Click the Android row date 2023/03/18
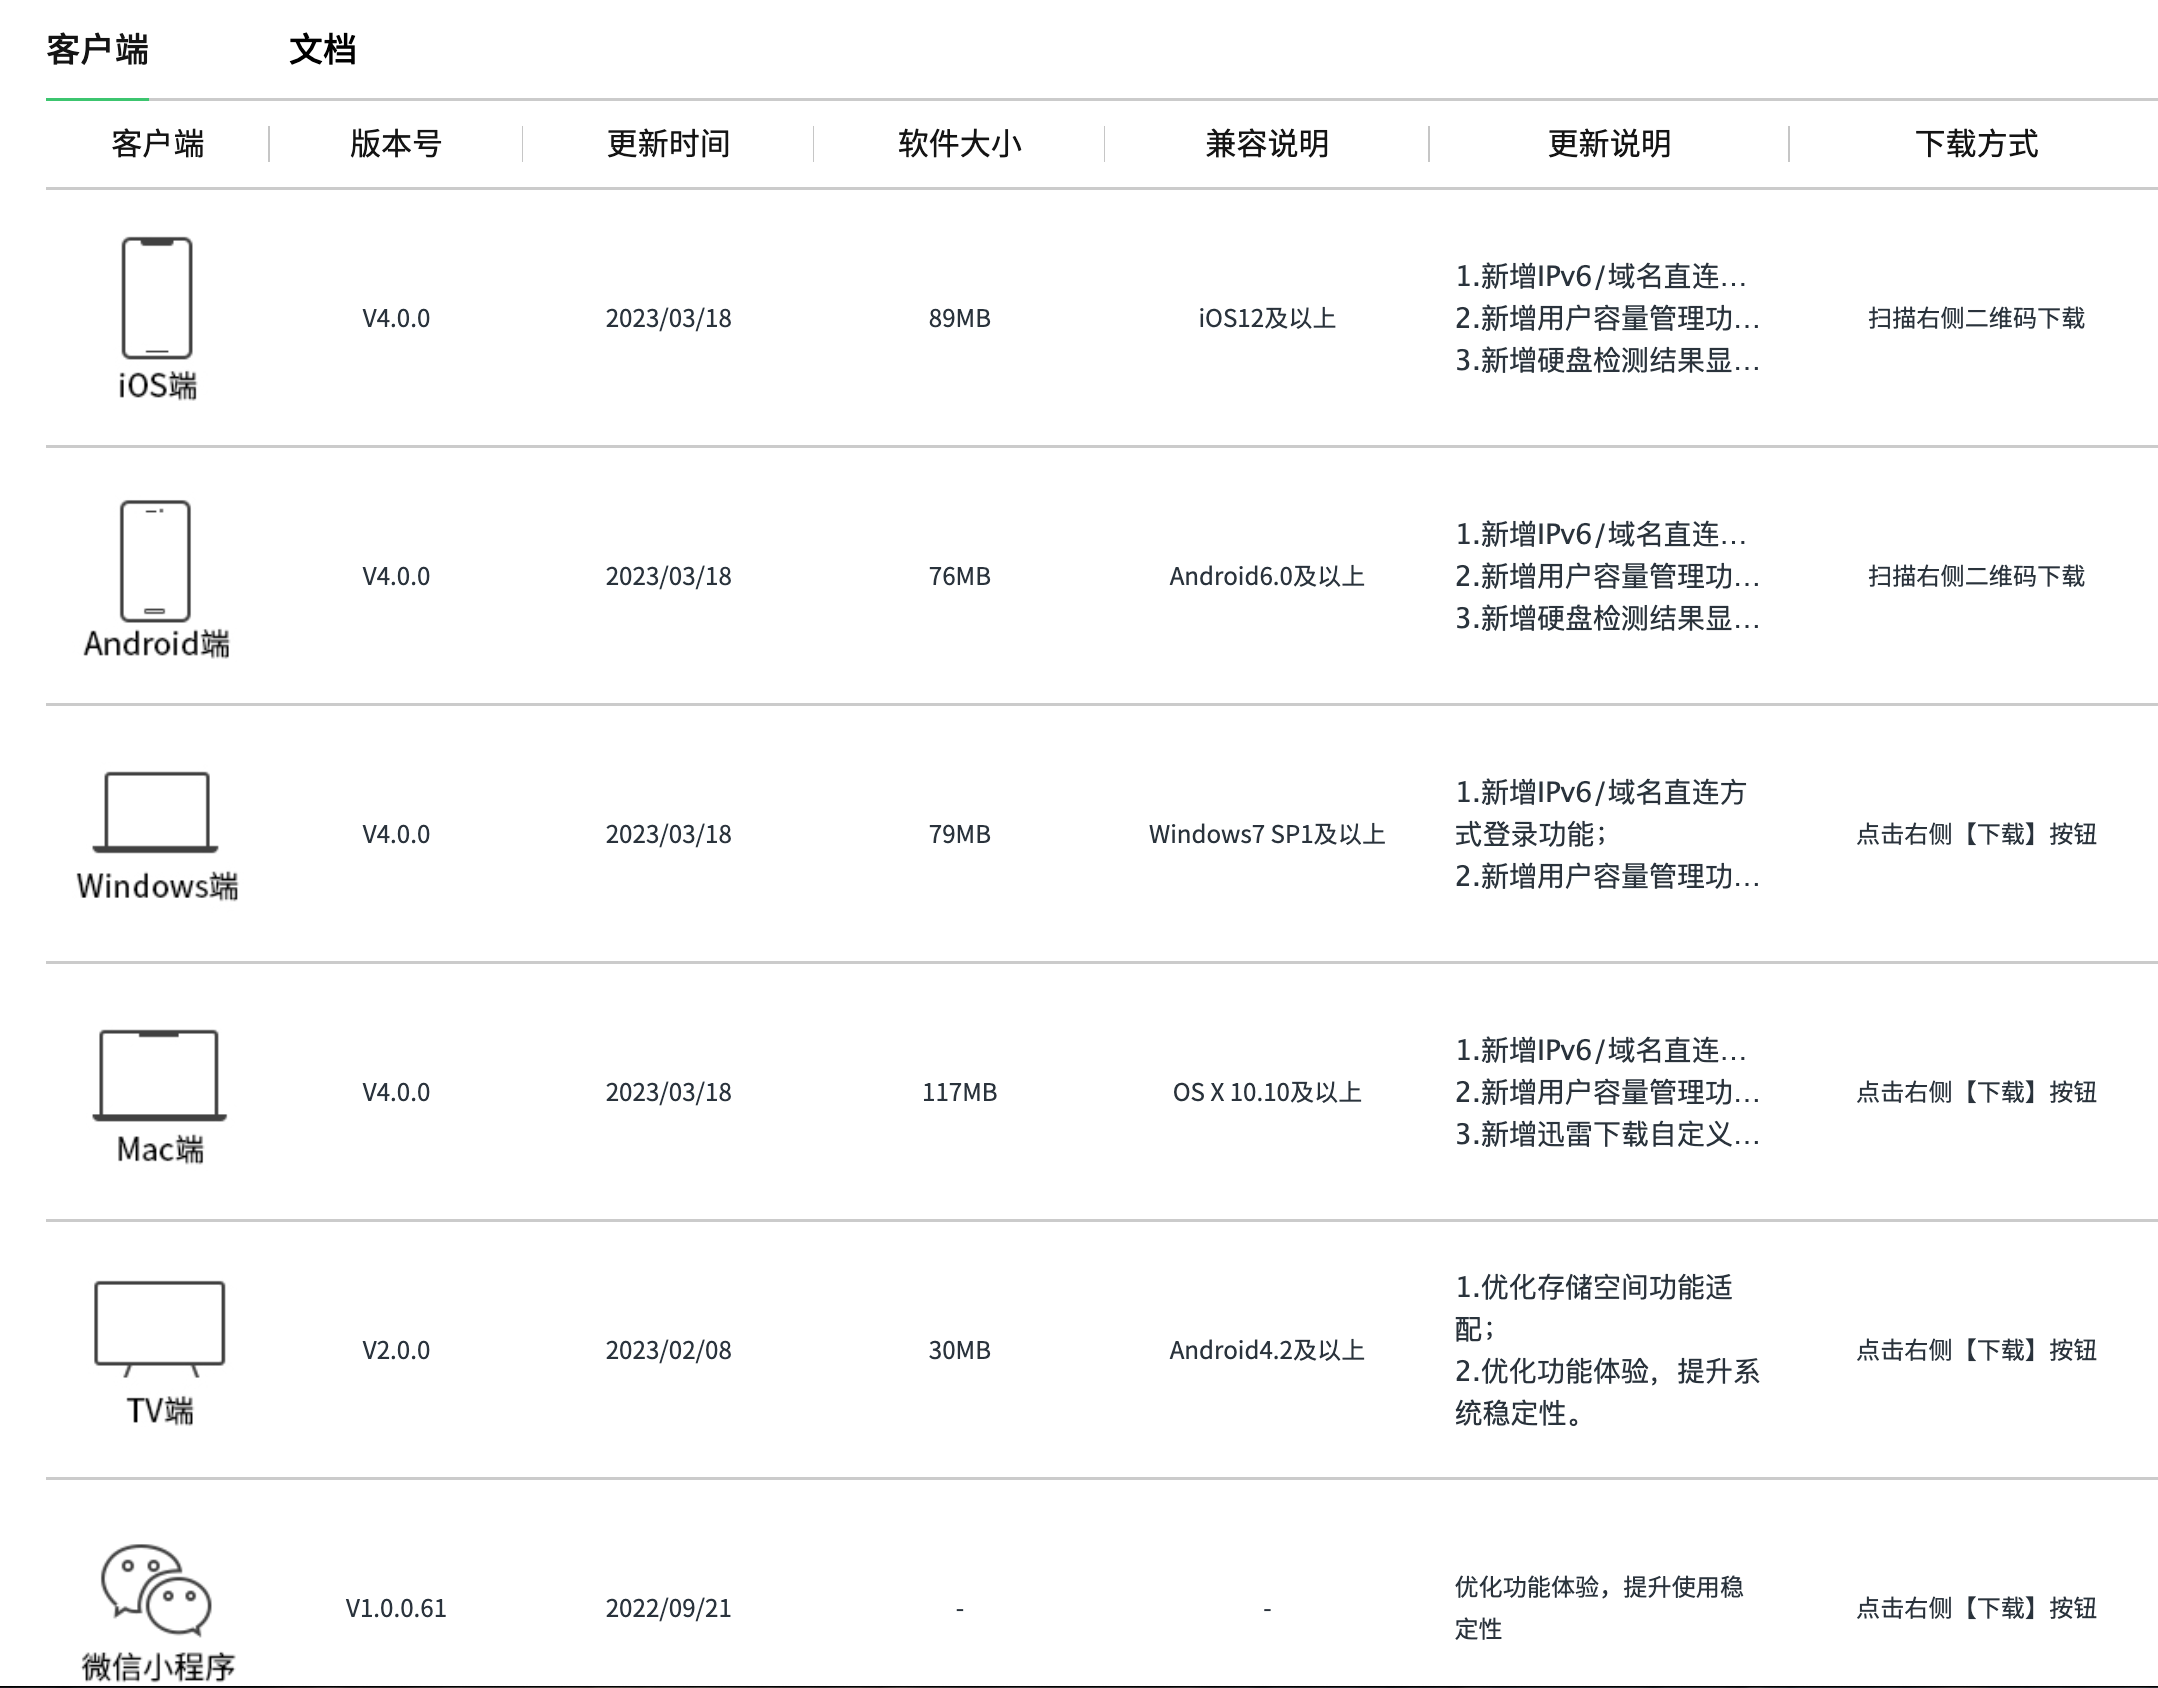Screen dimensions: 2158x1688 (x=668, y=577)
